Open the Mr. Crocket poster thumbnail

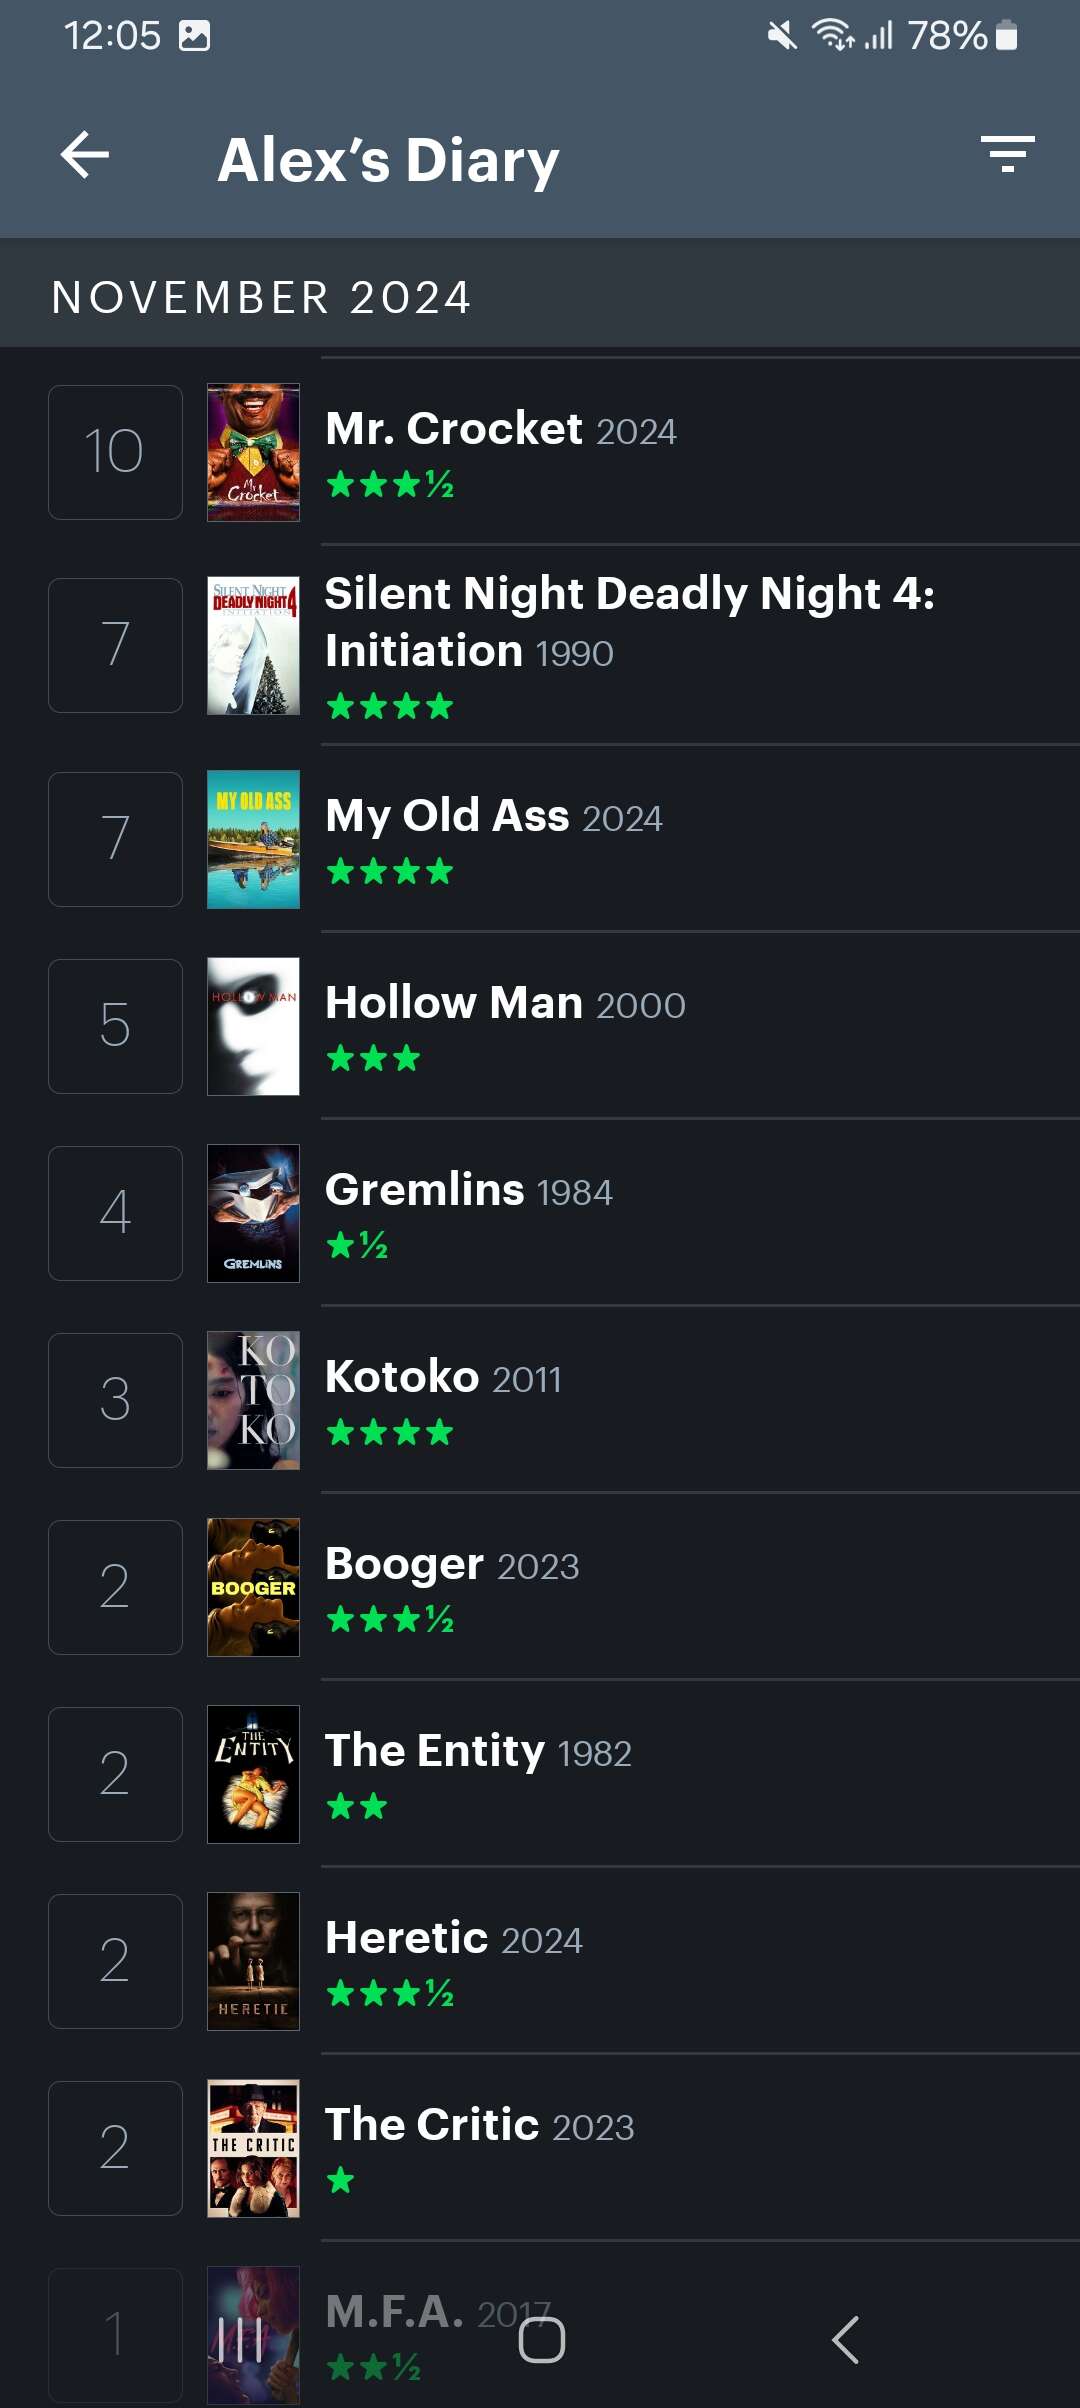(253, 452)
